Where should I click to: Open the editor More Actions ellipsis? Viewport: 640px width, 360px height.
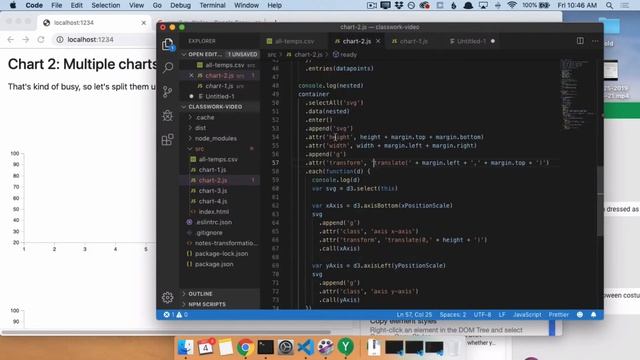click(x=595, y=41)
